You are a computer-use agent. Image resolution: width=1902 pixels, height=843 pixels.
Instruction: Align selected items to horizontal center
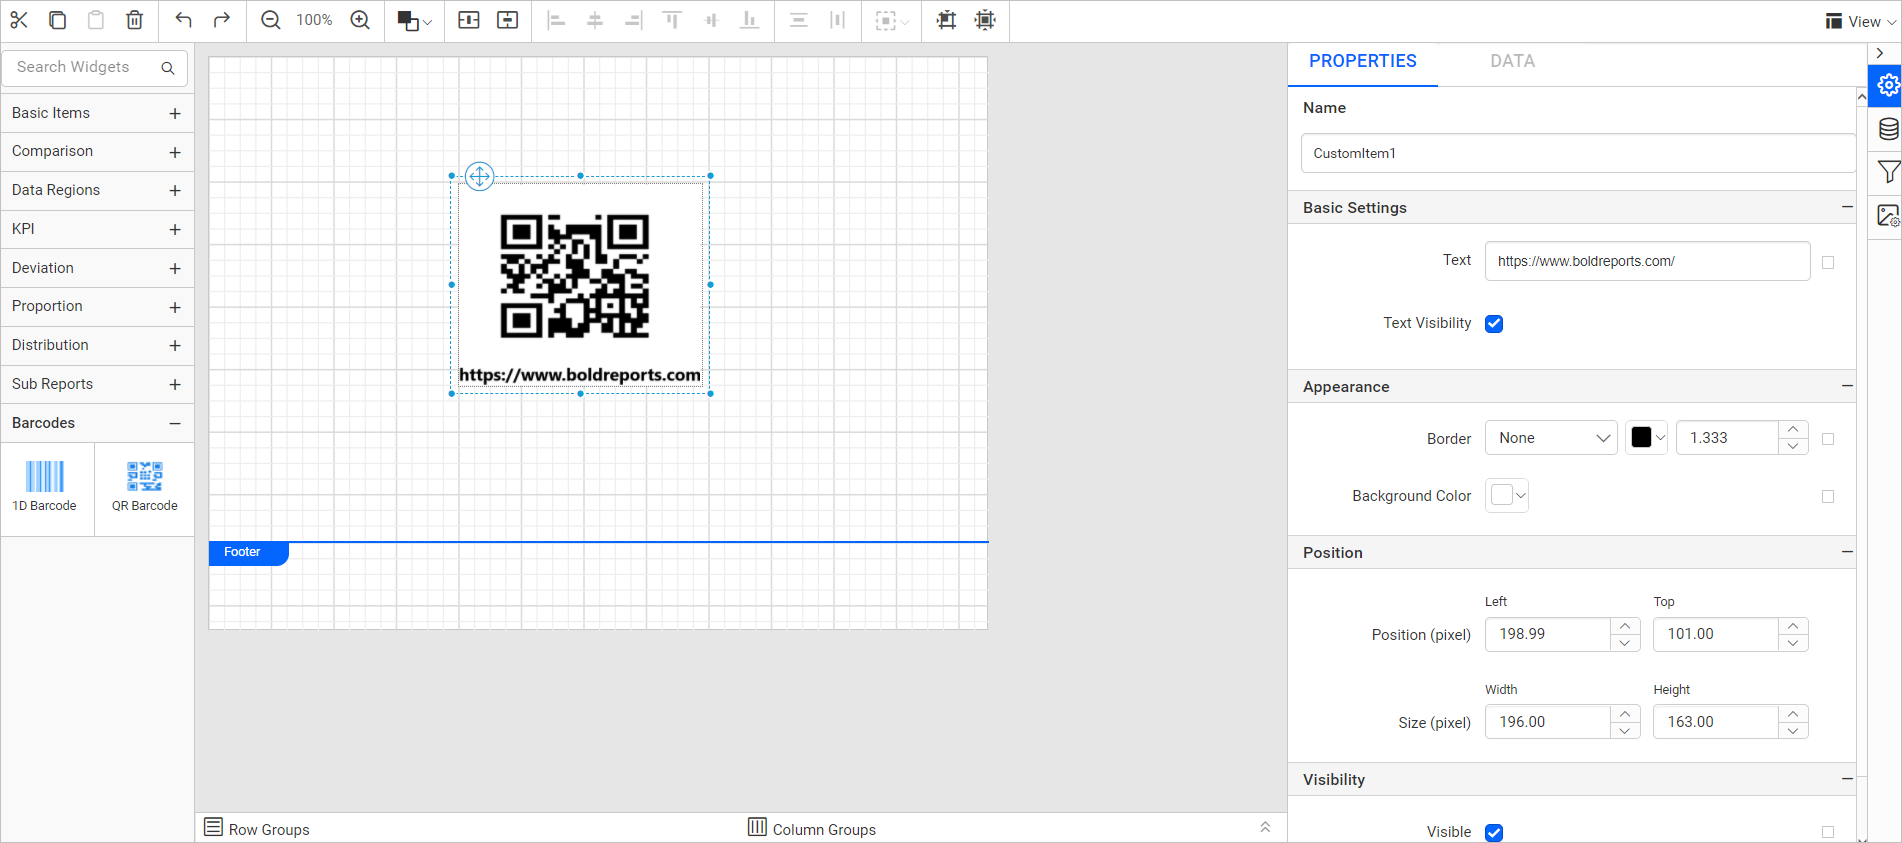[595, 20]
